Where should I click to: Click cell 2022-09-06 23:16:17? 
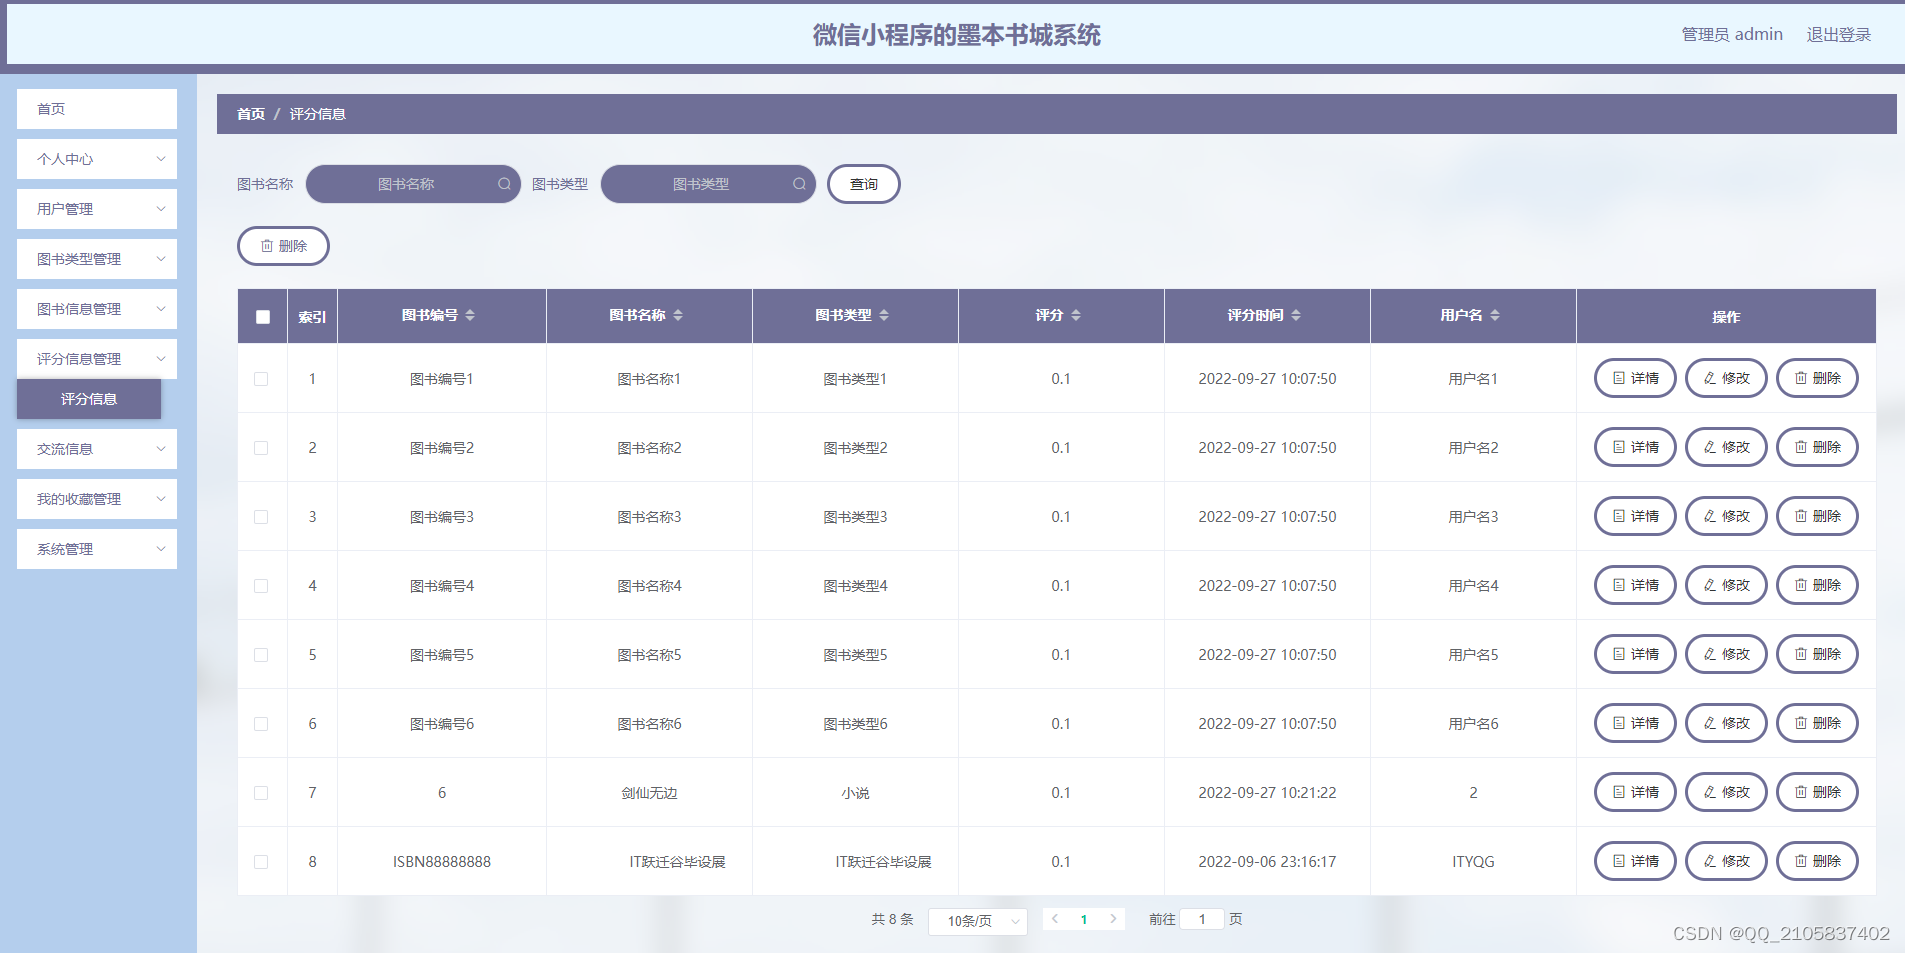pyautogui.click(x=1267, y=862)
